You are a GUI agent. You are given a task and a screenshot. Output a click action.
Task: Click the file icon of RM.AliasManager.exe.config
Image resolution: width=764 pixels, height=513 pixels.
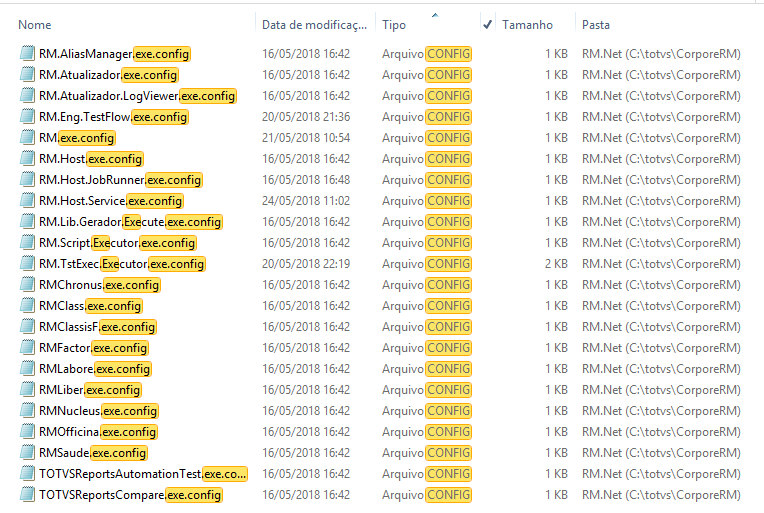coord(27,53)
